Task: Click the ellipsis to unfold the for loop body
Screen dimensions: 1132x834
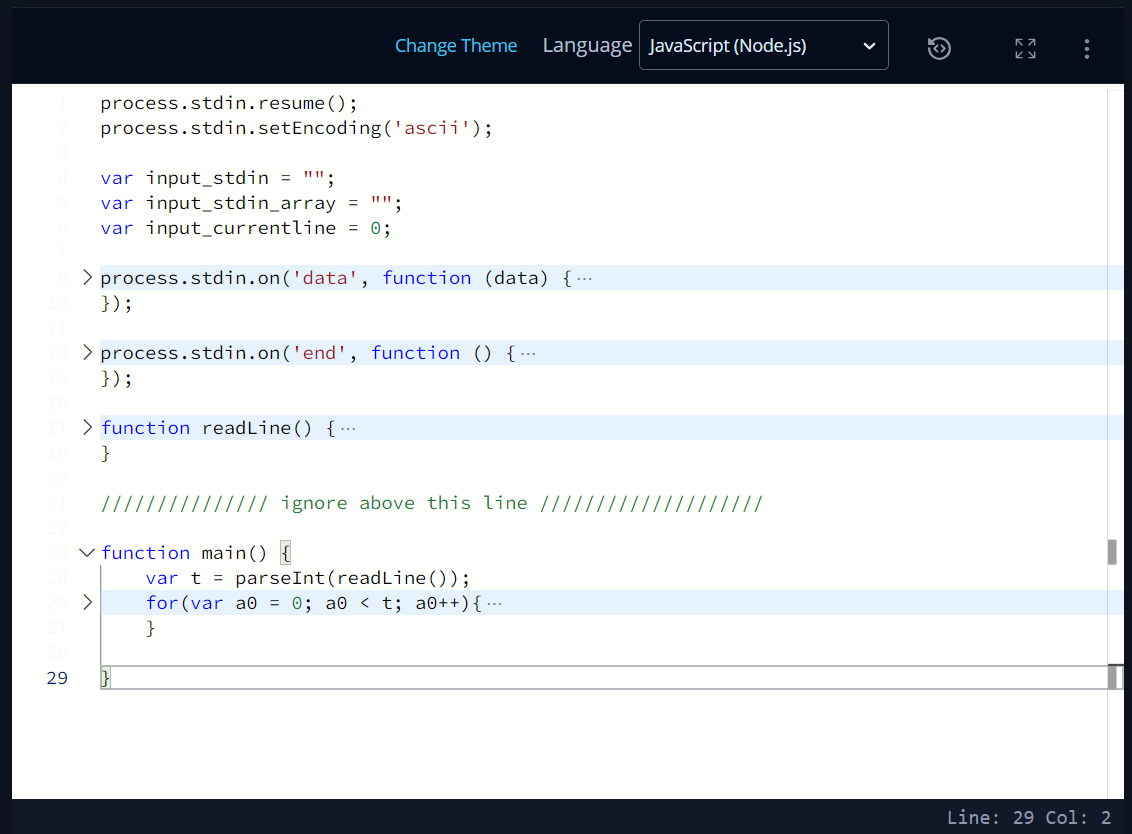Action: [496, 602]
